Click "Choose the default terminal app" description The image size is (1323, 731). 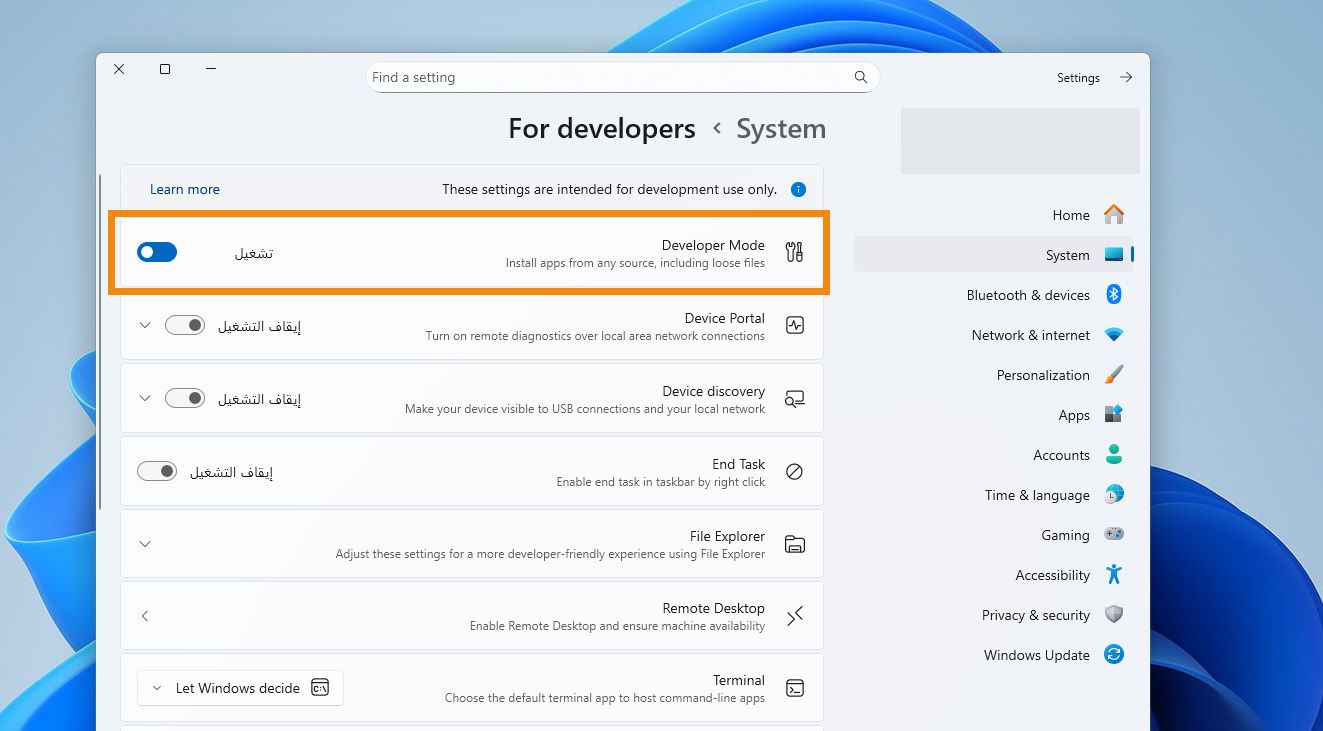pyautogui.click(x=605, y=698)
